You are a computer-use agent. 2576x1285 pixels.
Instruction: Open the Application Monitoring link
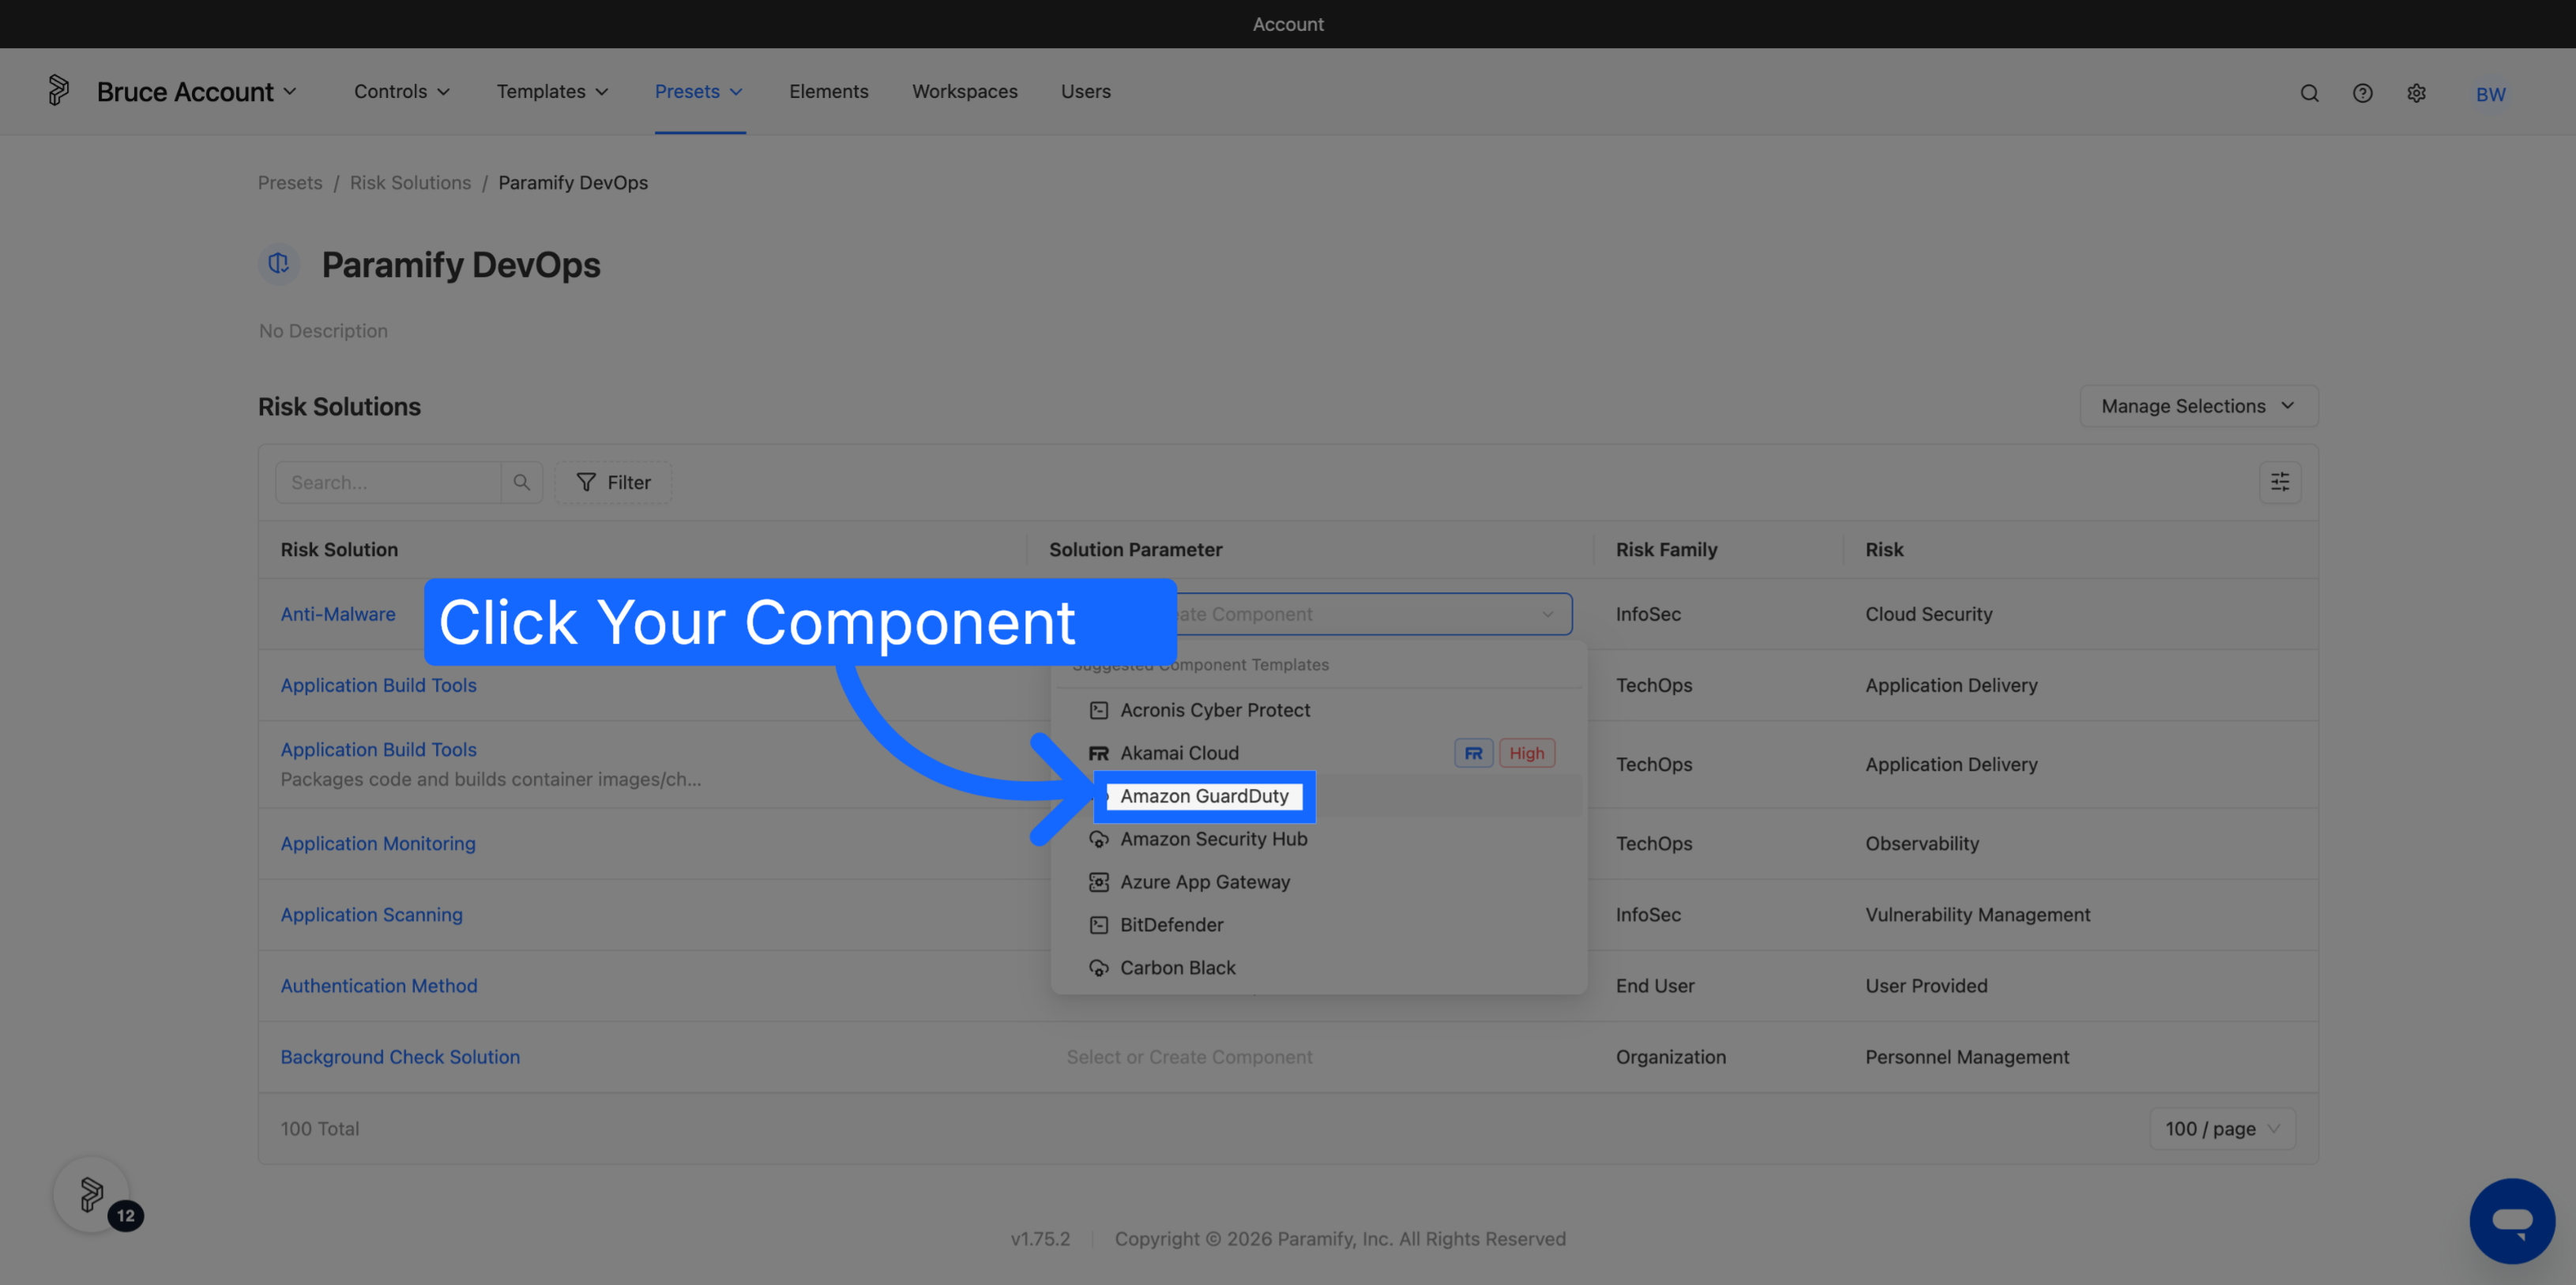378,843
